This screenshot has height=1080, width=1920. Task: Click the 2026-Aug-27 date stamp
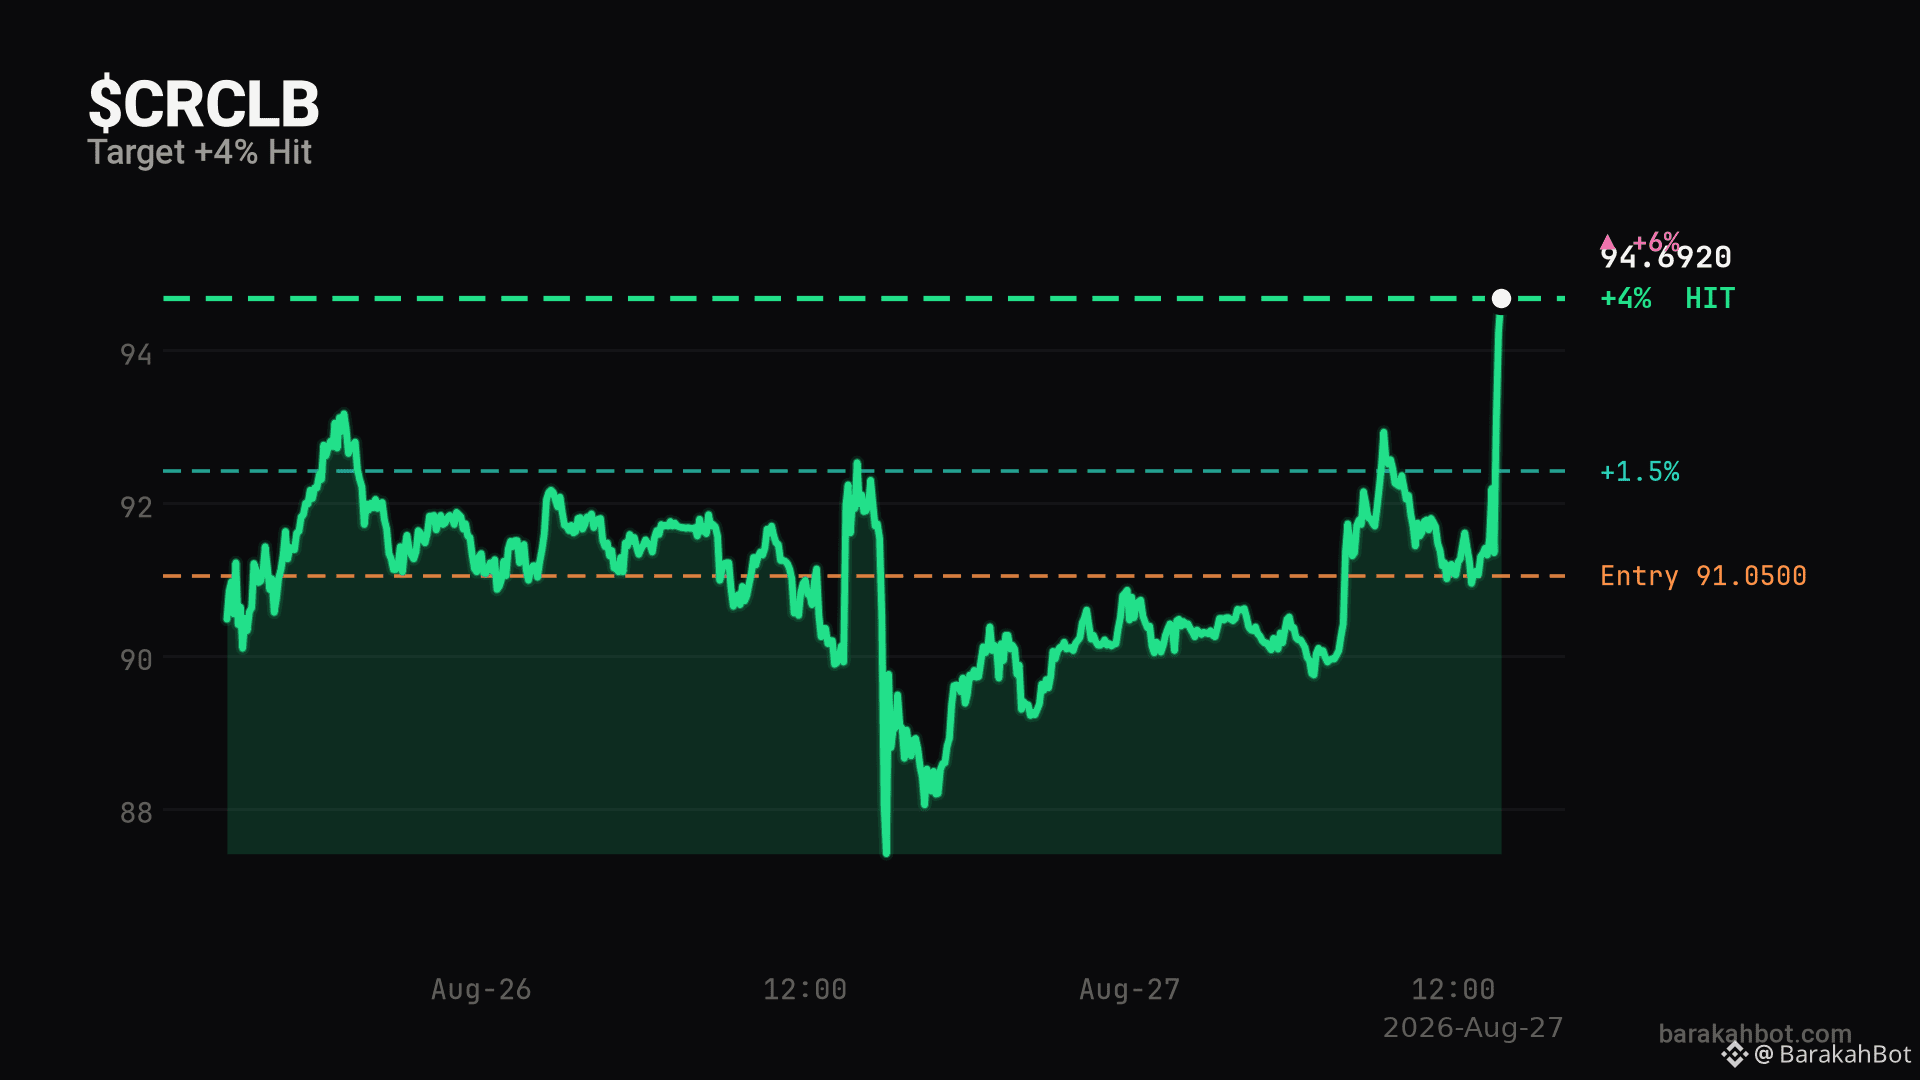[1473, 1028]
